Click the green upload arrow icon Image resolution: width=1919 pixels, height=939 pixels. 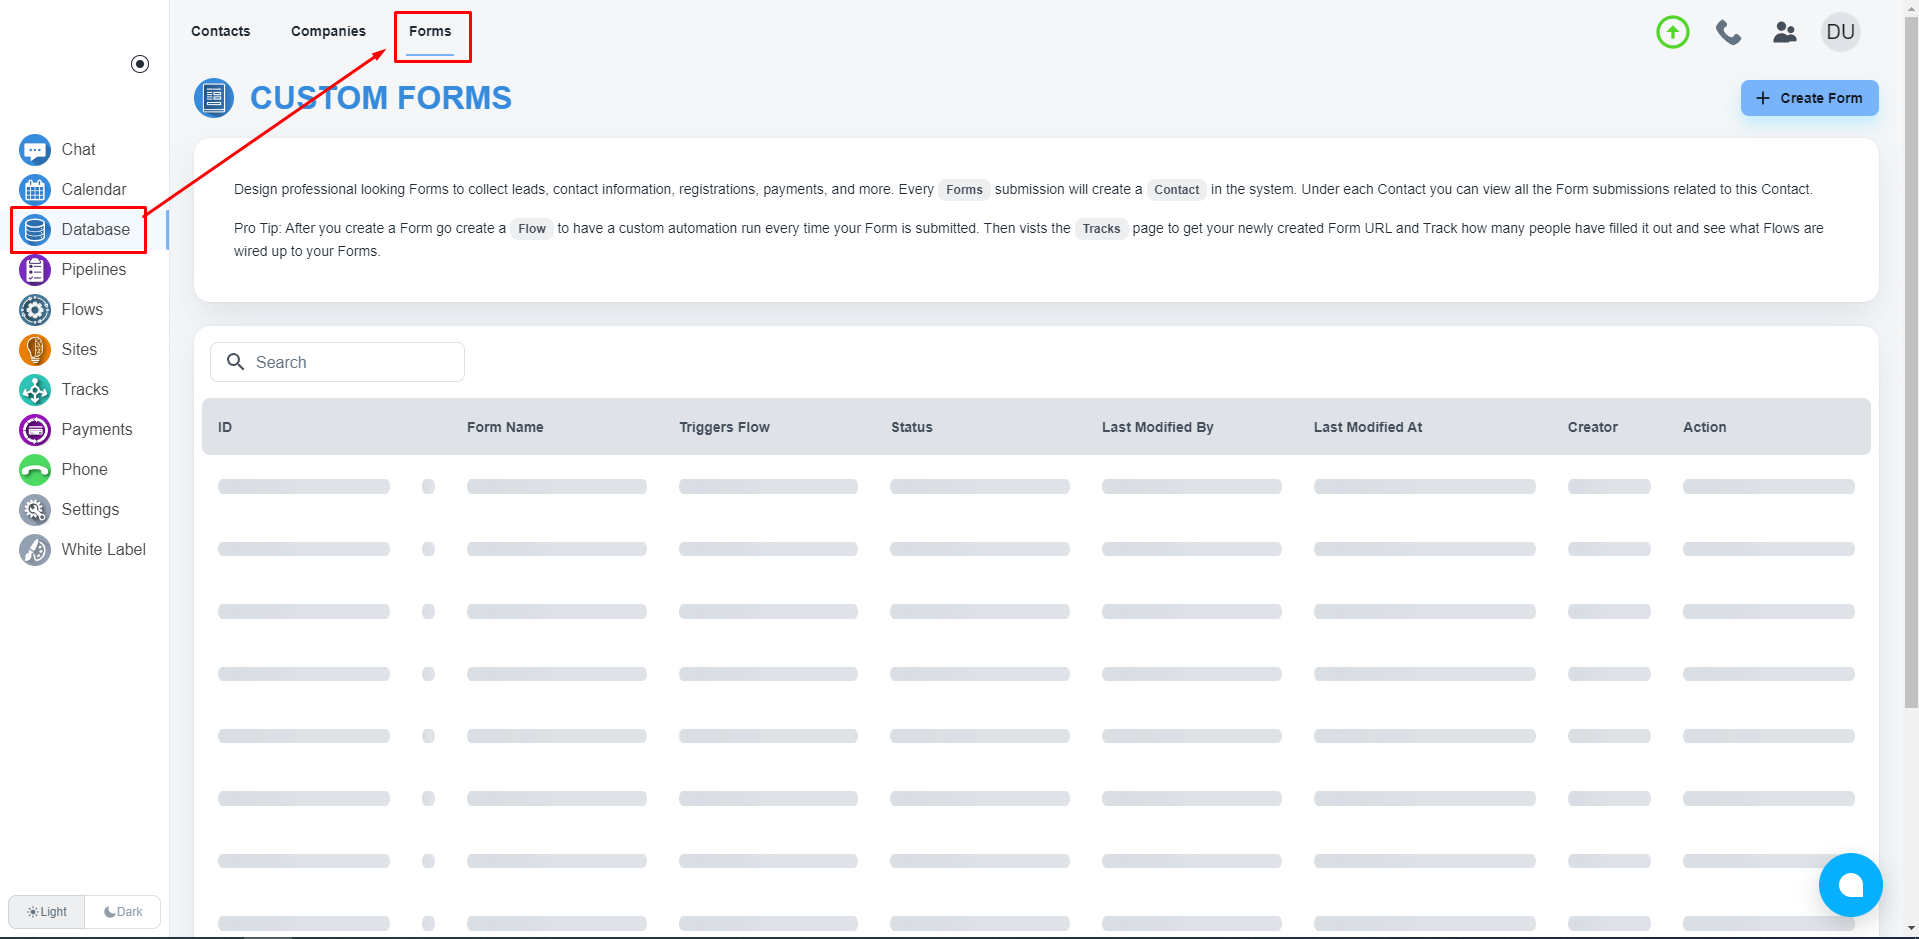(1672, 32)
